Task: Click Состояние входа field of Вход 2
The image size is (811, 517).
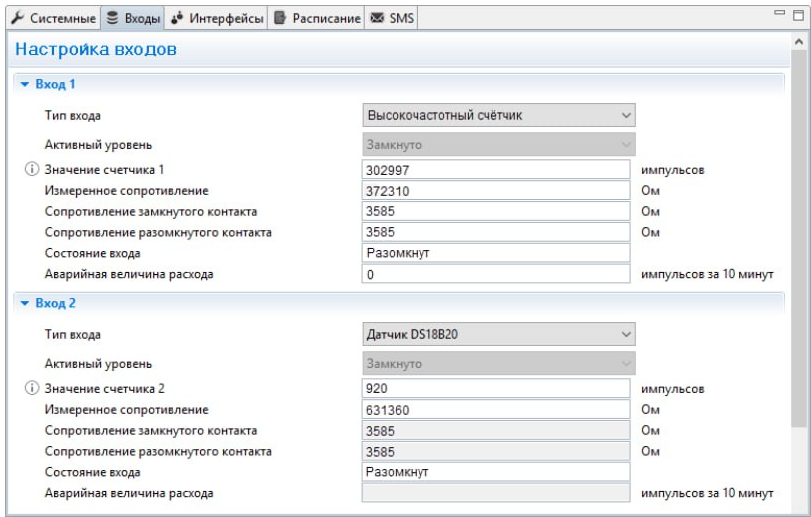Action: (495, 472)
